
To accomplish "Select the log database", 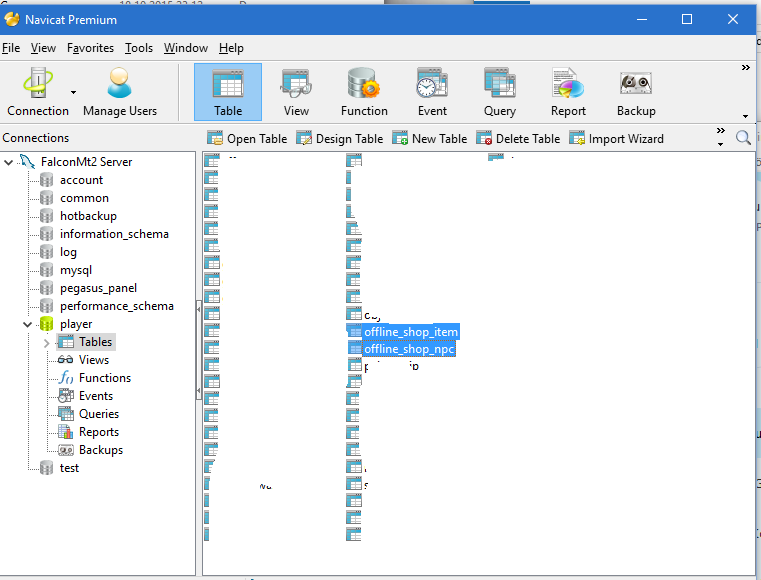I will click(68, 252).
